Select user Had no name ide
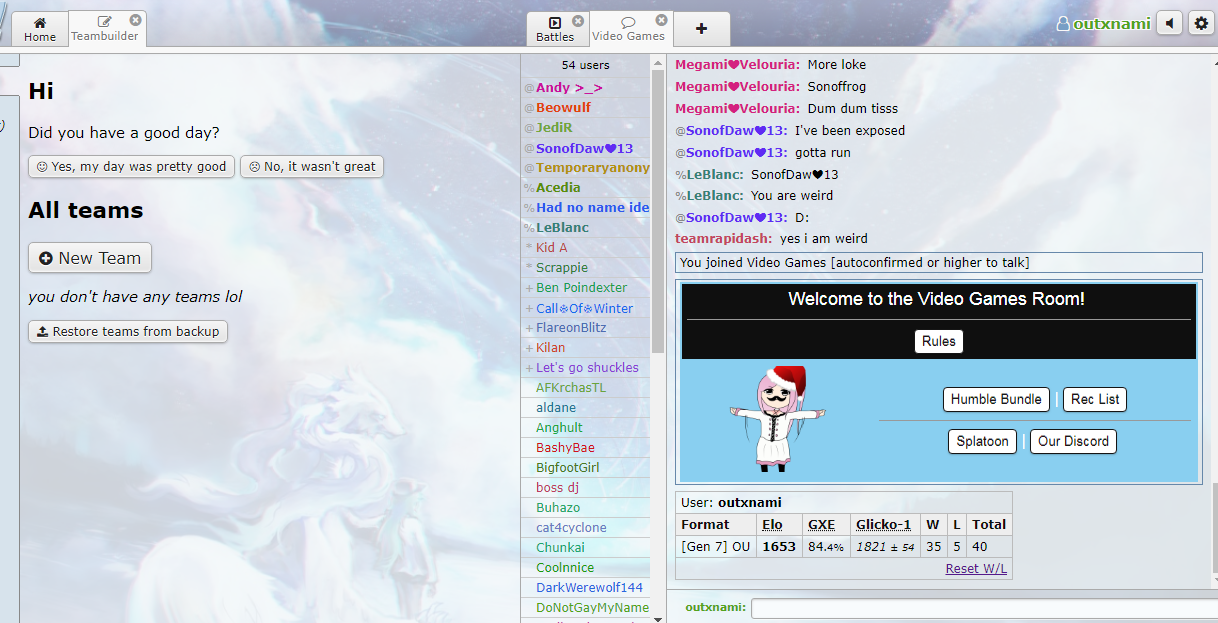This screenshot has height=623, width=1218. click(x=586, y=208)
